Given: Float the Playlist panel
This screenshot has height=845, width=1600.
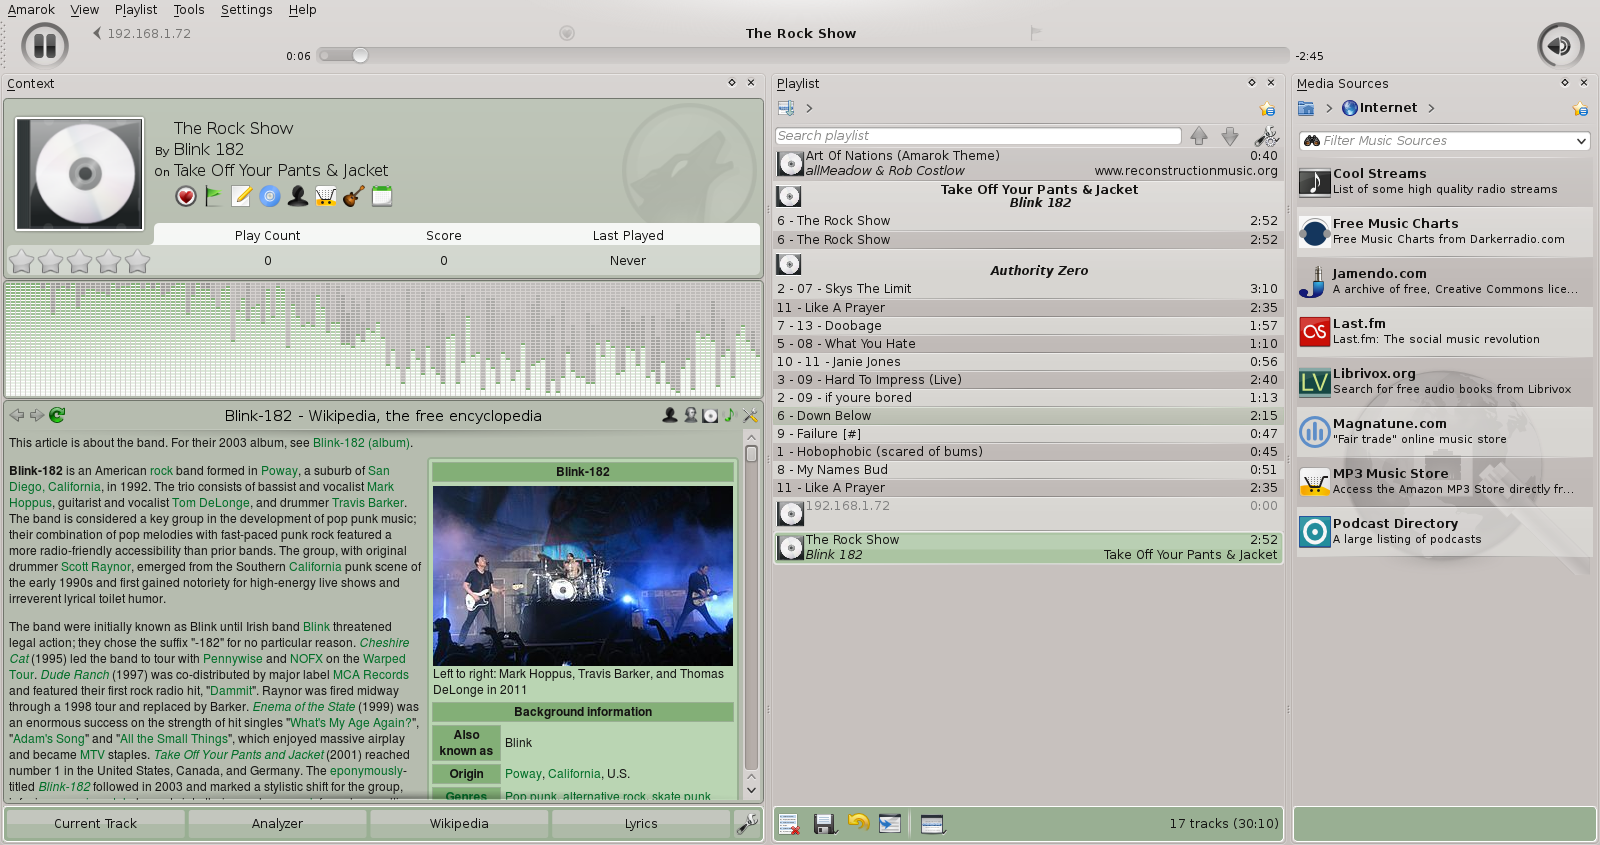Looking at the screenshot, I should 1252,83.
